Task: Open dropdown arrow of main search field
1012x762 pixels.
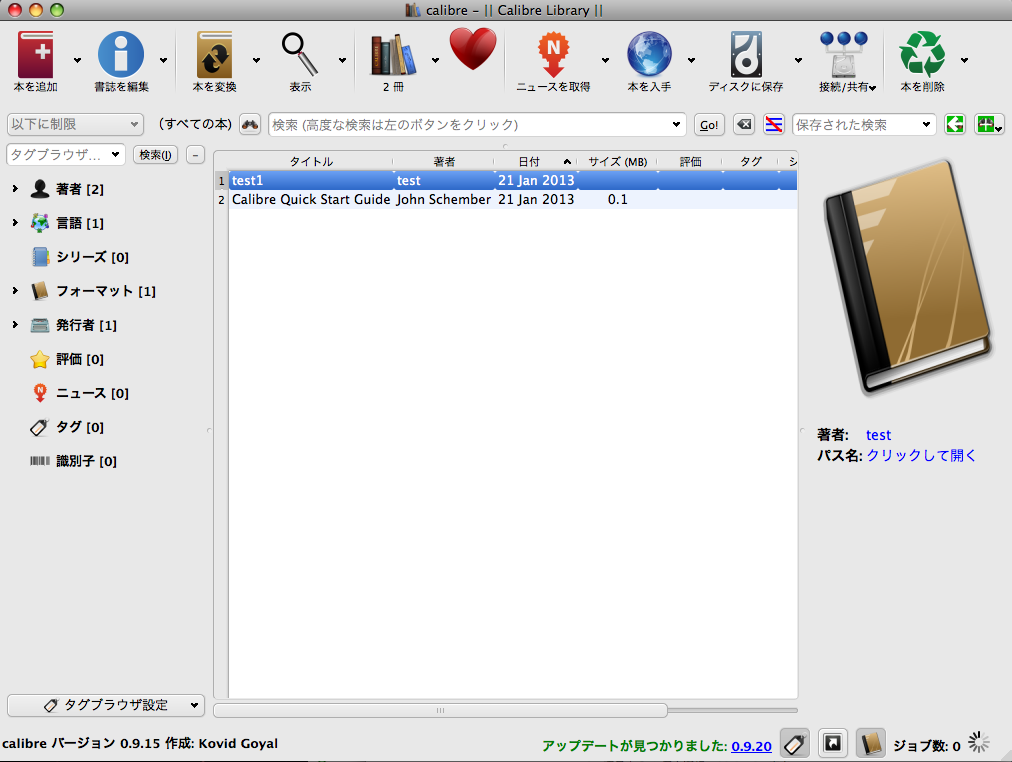Action: tap(676, 125)
